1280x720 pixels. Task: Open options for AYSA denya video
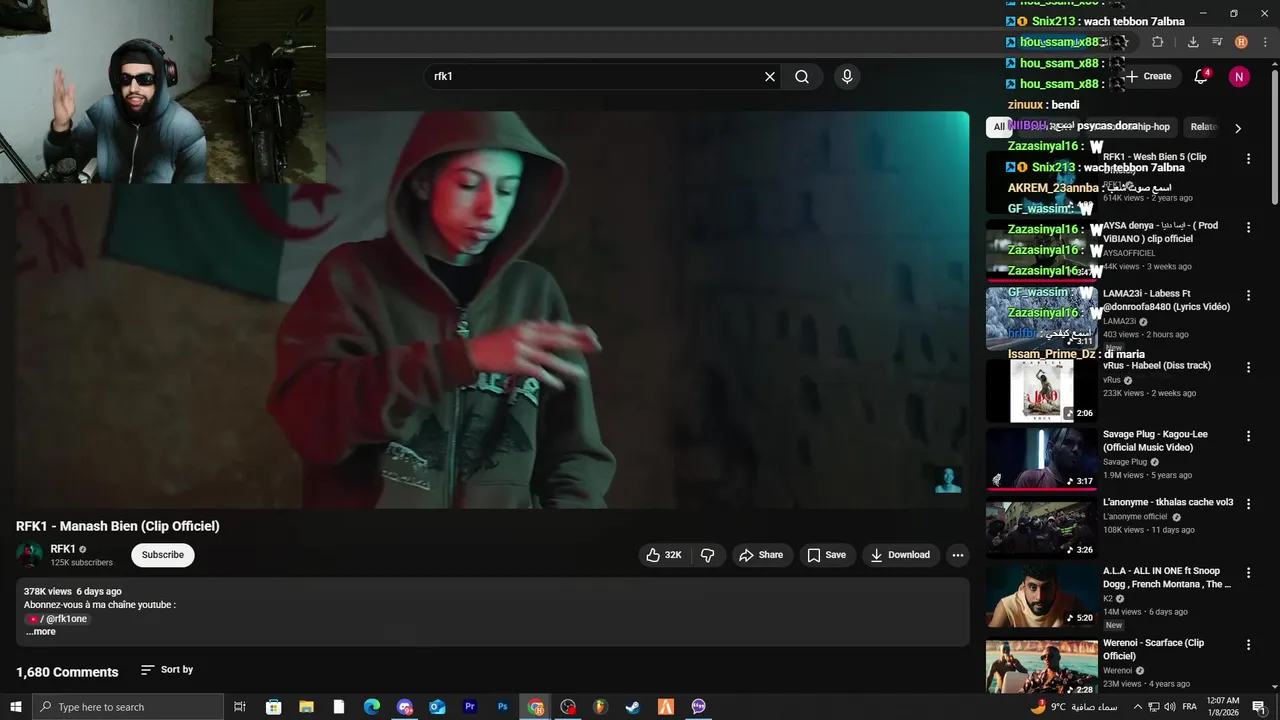click(x=1248, y=227)
